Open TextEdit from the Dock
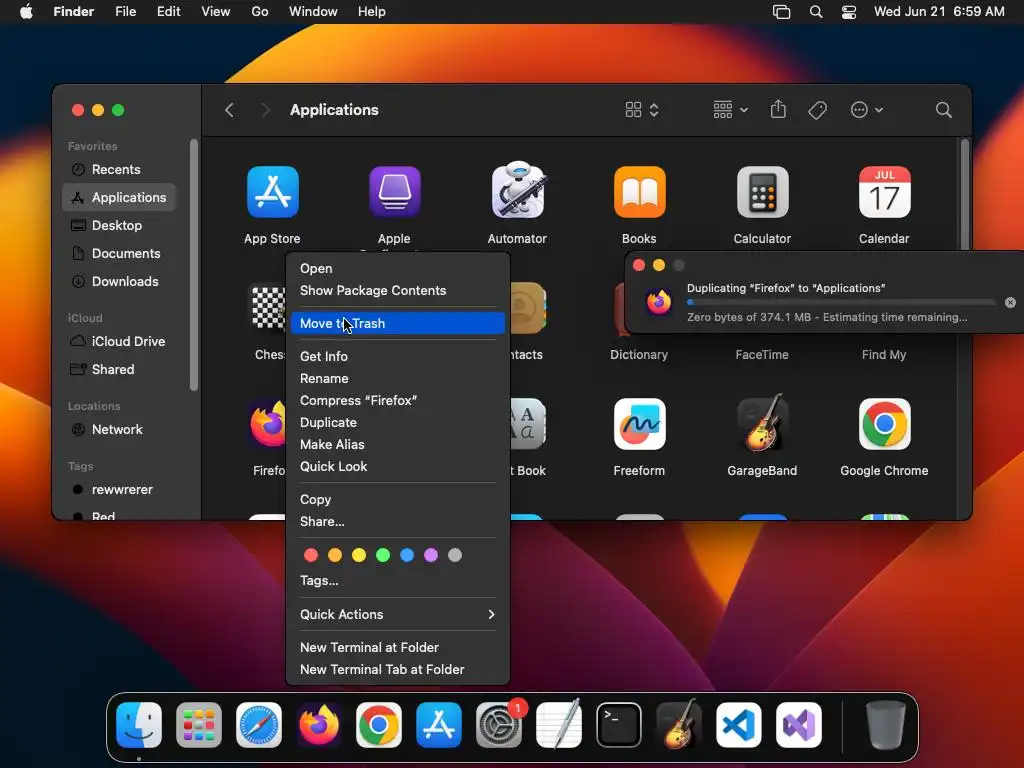The height and width of the screenshot is (768, 1024). click(x=558, y=725)
